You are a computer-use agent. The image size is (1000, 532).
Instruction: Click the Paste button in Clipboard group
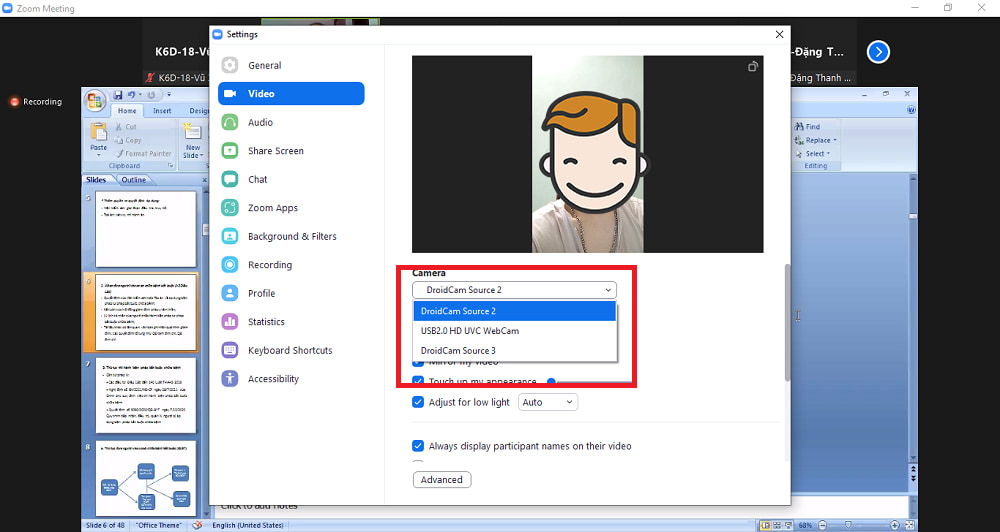[x=99, y=140]
